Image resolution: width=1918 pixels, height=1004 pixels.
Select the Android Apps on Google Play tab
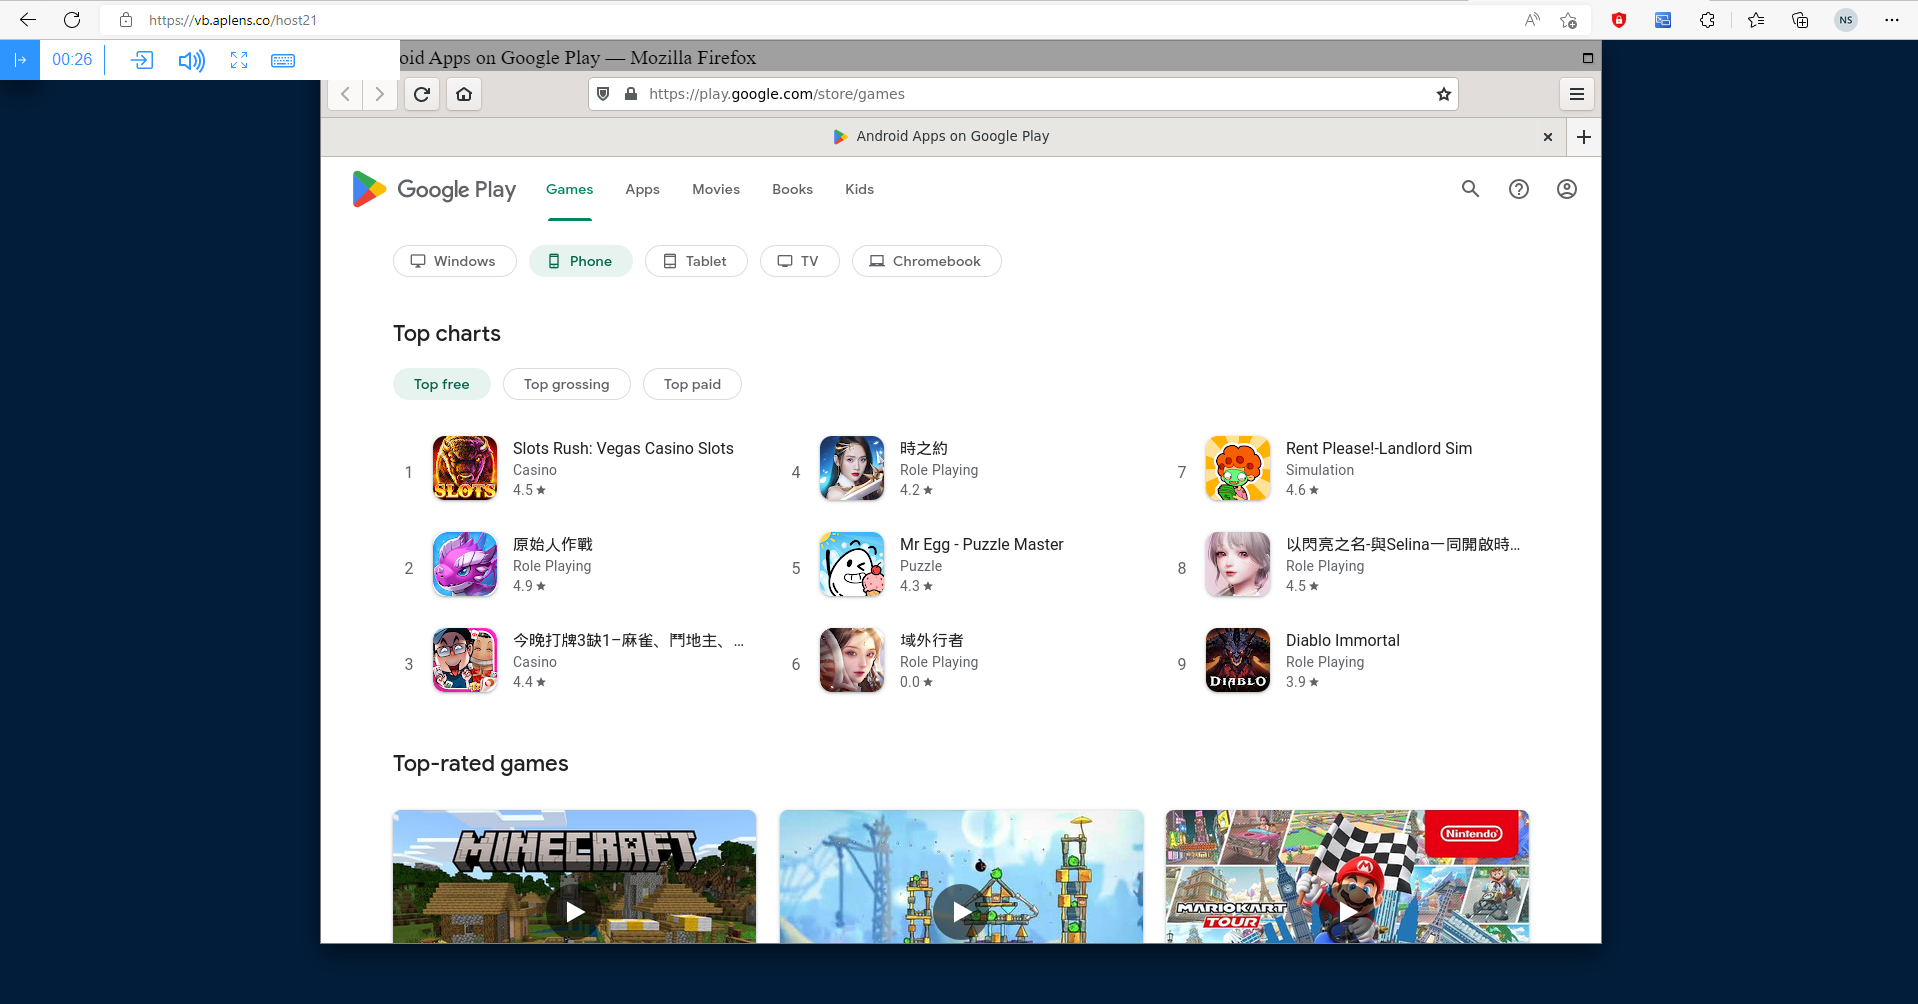click(x=942, y=137)
